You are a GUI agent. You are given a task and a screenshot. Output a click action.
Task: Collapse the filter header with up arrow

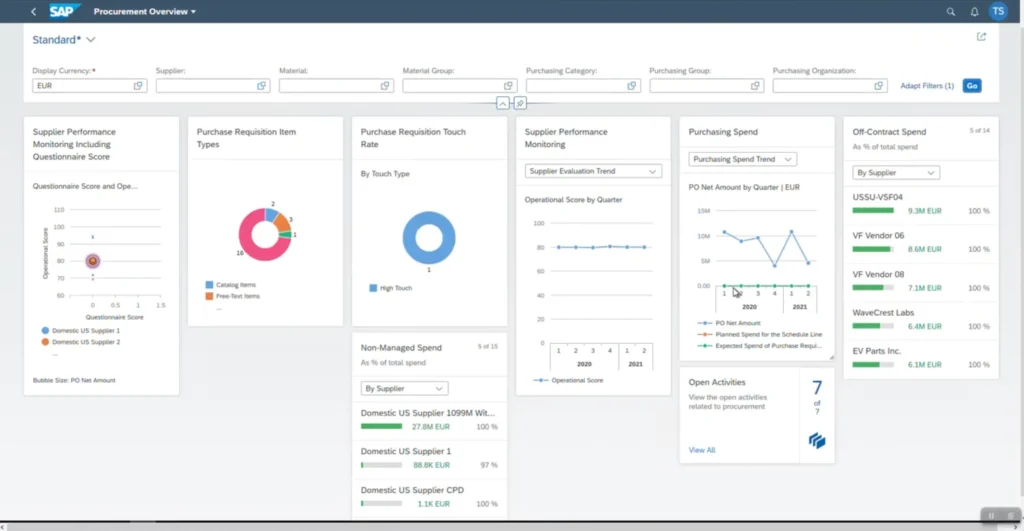tap(502, 103)
